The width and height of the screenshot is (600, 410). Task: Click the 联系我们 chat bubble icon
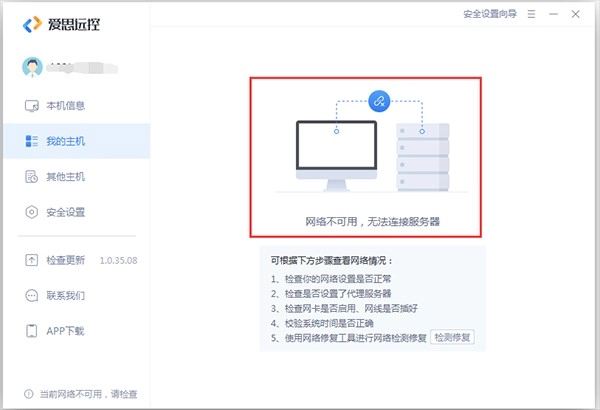30,295
